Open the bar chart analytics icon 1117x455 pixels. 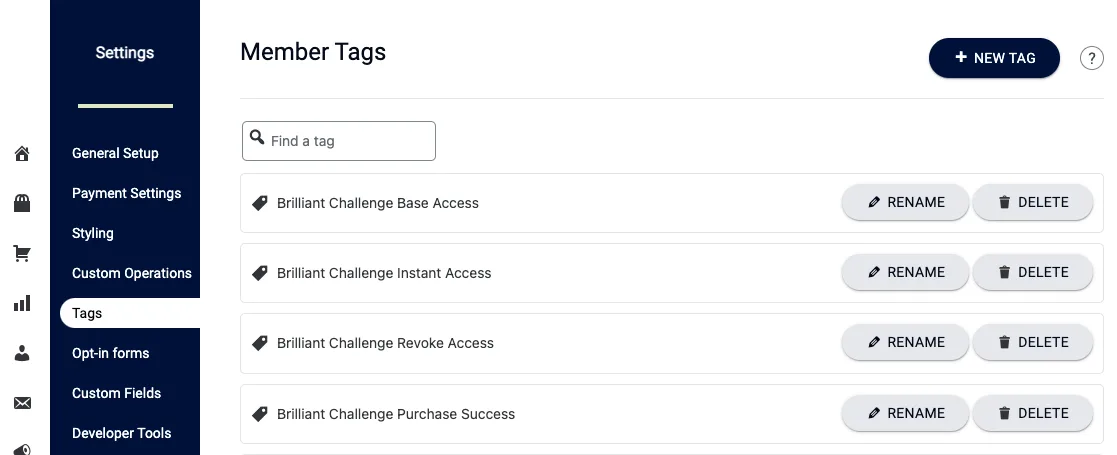[x=22, y=303]
